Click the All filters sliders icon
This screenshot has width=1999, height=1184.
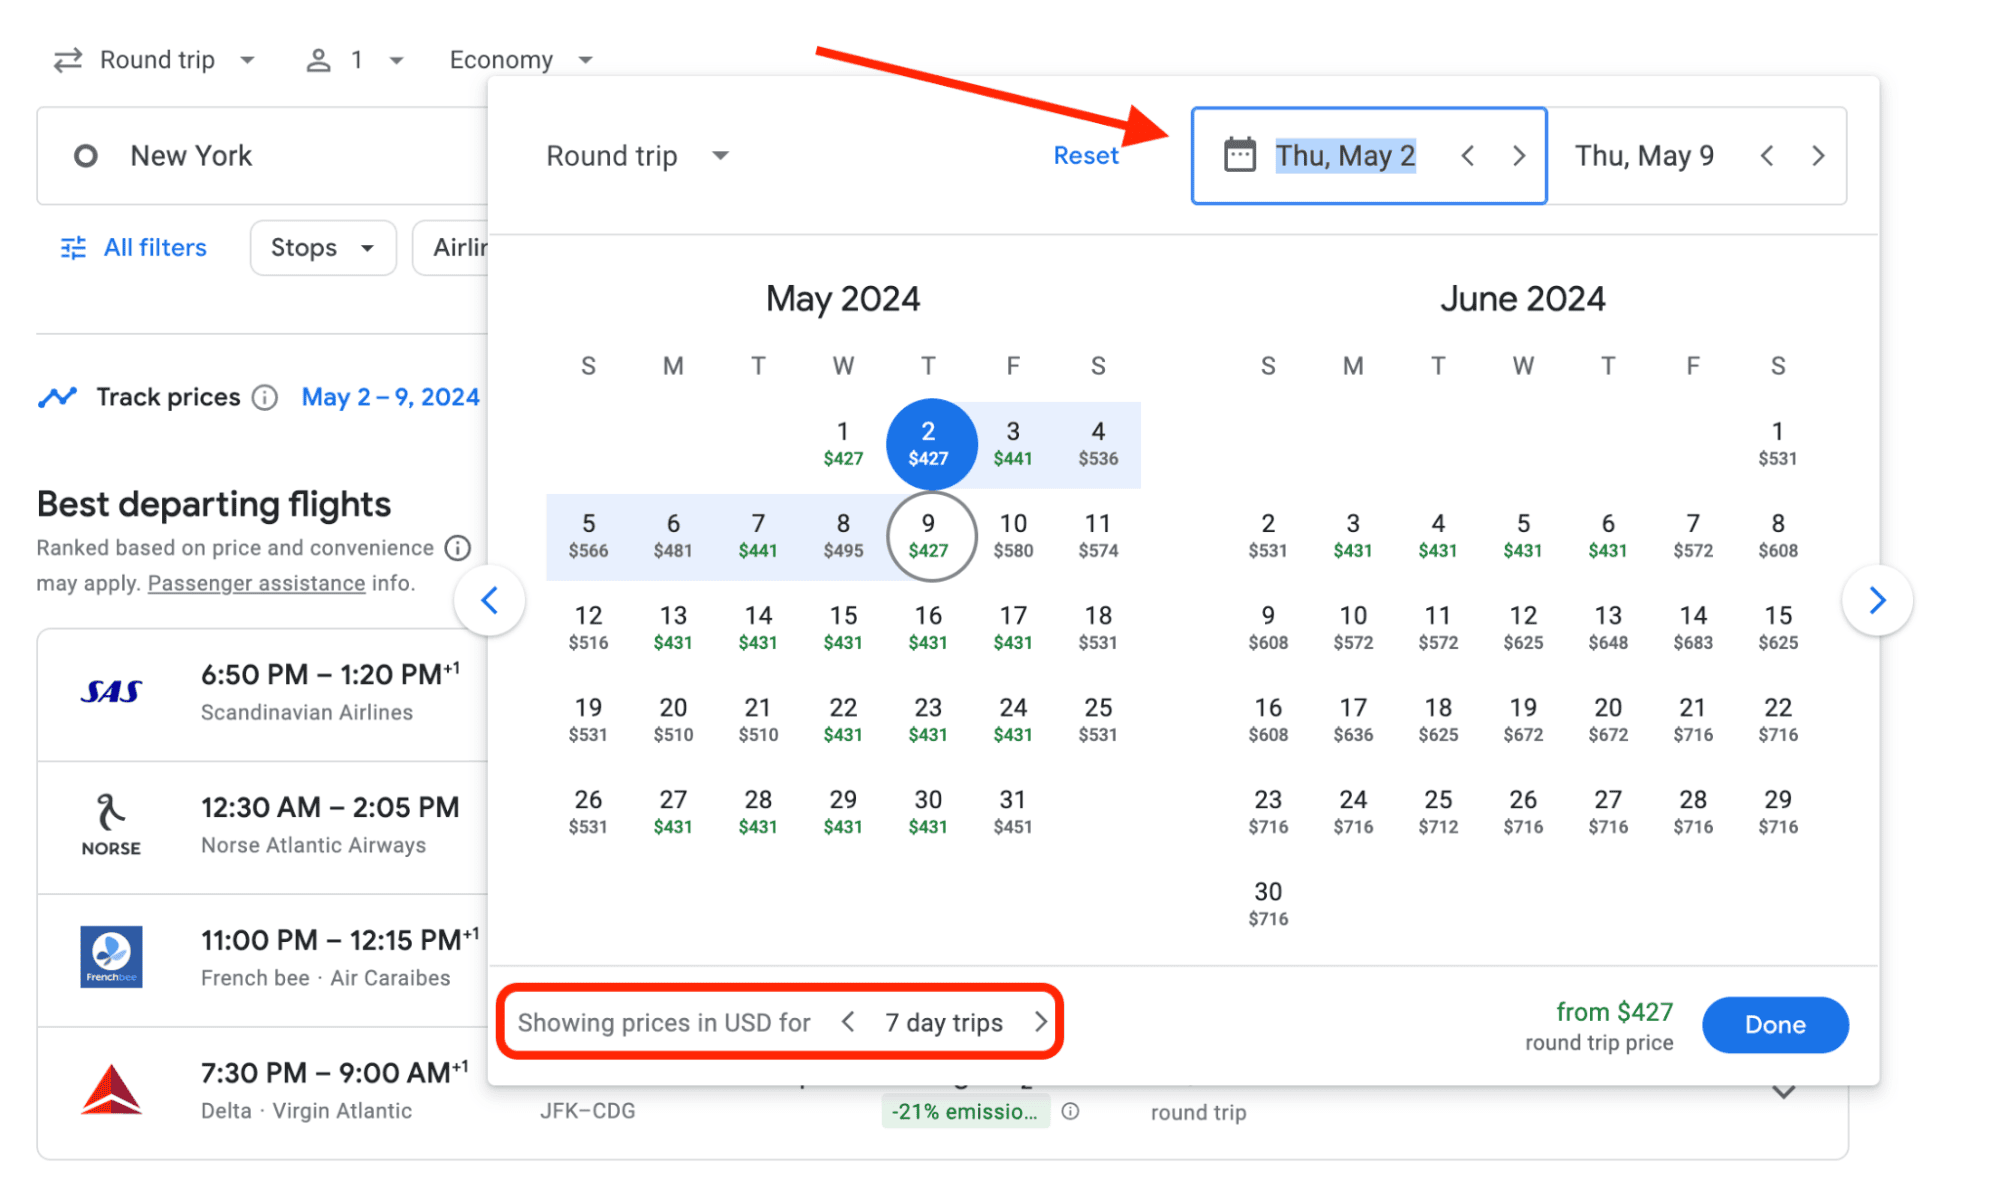[73, 248]
